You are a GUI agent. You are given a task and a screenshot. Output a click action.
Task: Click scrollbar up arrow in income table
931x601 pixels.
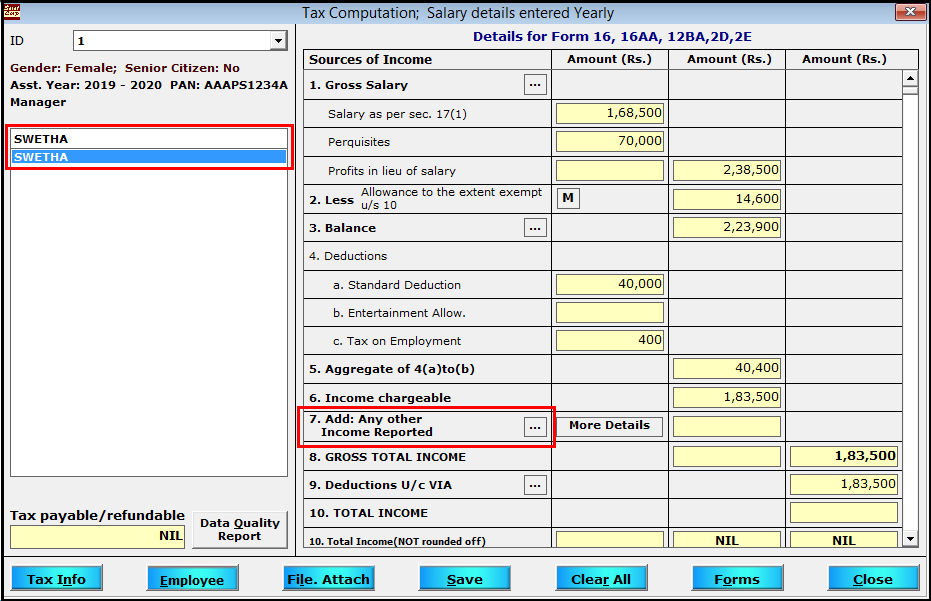(x=910, y=78)
